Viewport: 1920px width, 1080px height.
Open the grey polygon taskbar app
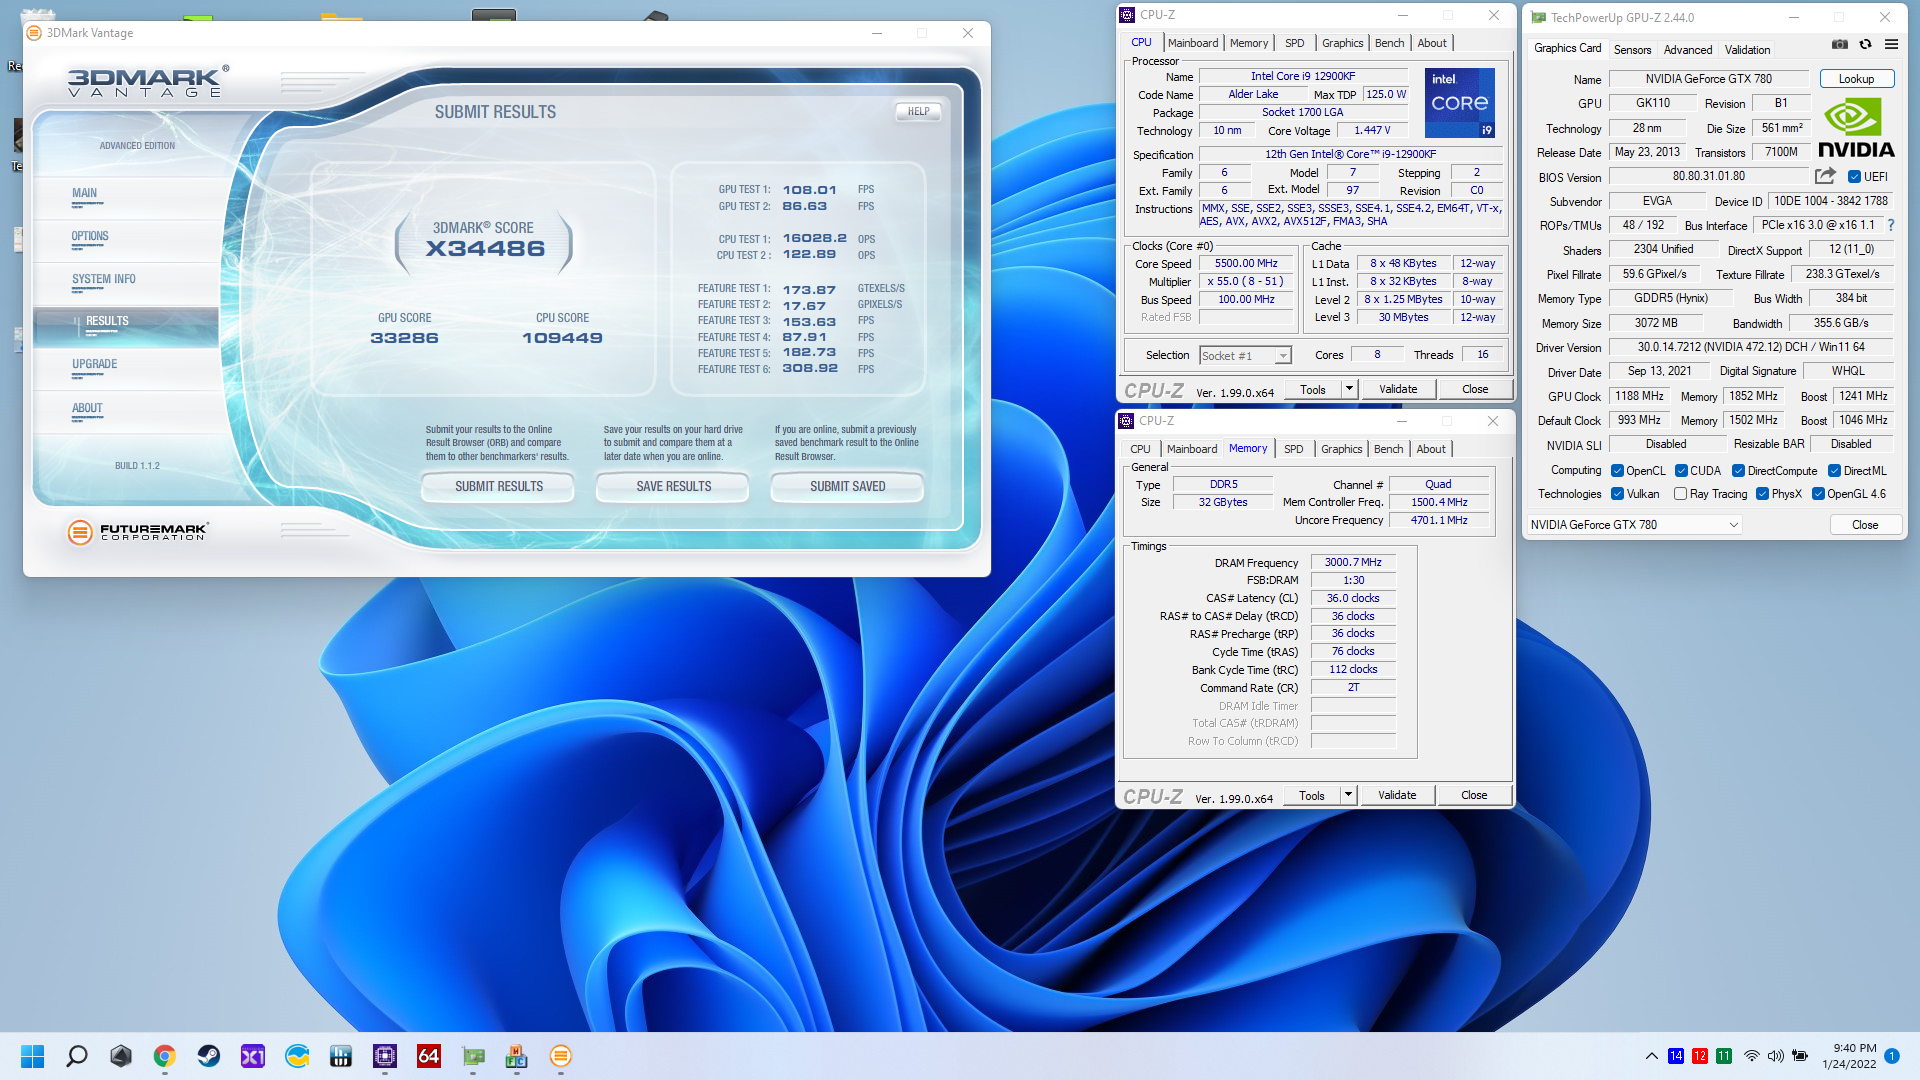pyautogui.click(x=120, y=1056)
